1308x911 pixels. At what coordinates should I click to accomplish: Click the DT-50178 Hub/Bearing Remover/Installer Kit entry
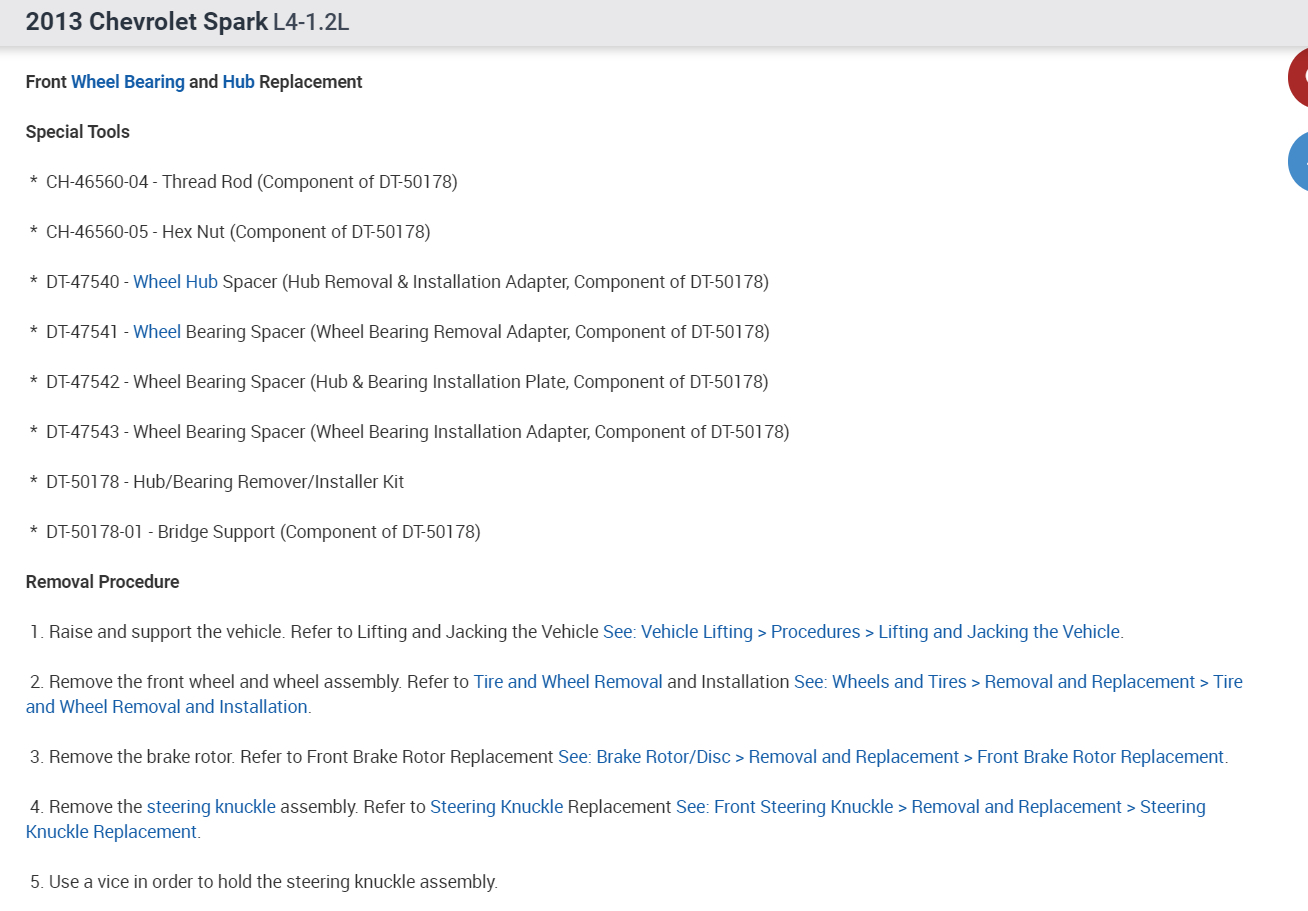click(225, 482)
